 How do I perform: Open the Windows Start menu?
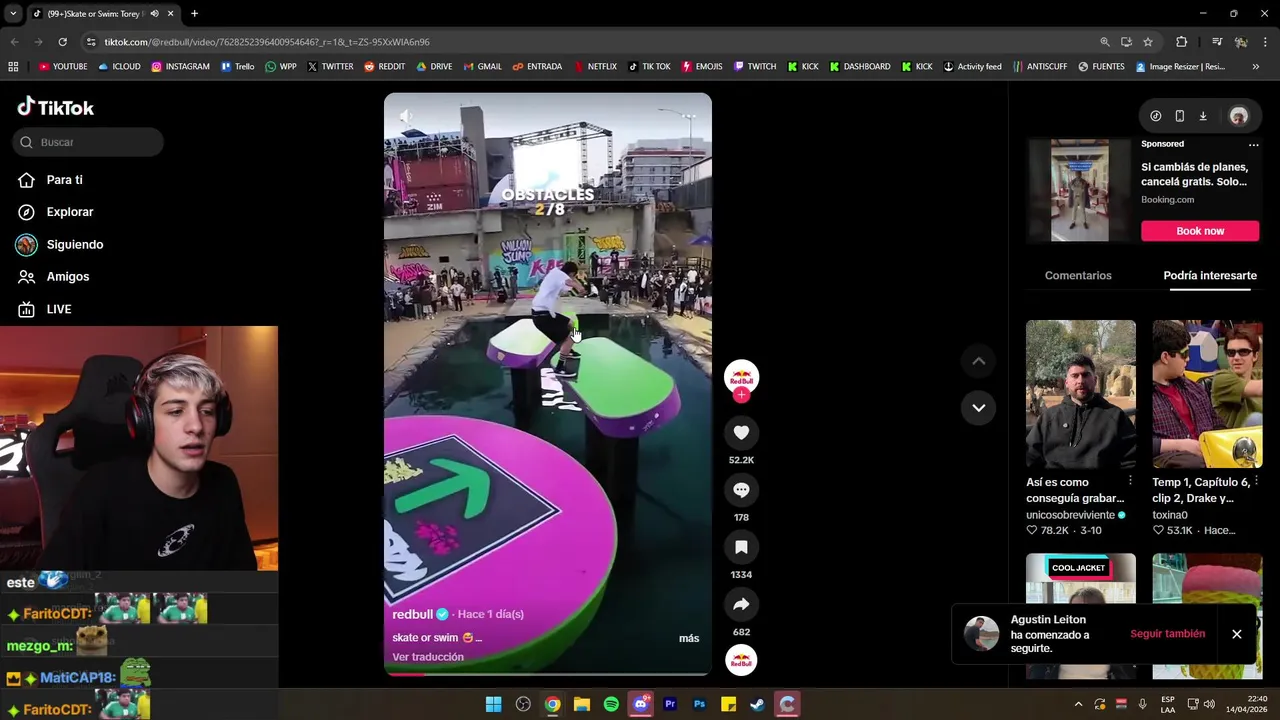click(493, 704)
